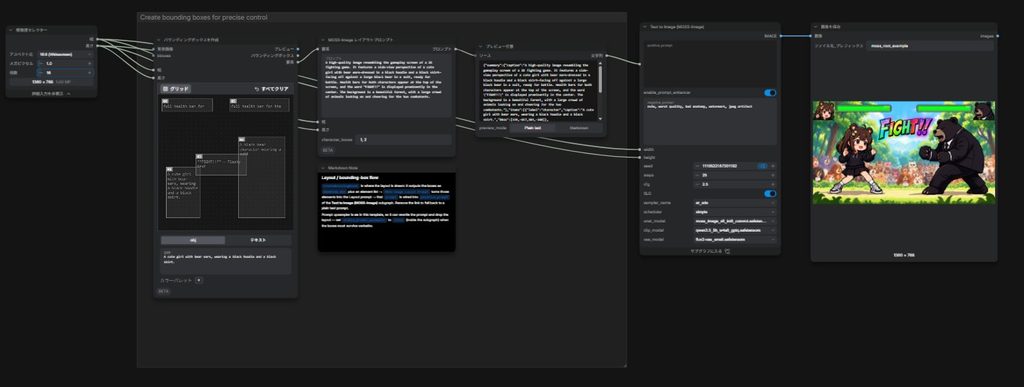Decrease the megapixel value
1024x387 pixels.
pos(42,63)
